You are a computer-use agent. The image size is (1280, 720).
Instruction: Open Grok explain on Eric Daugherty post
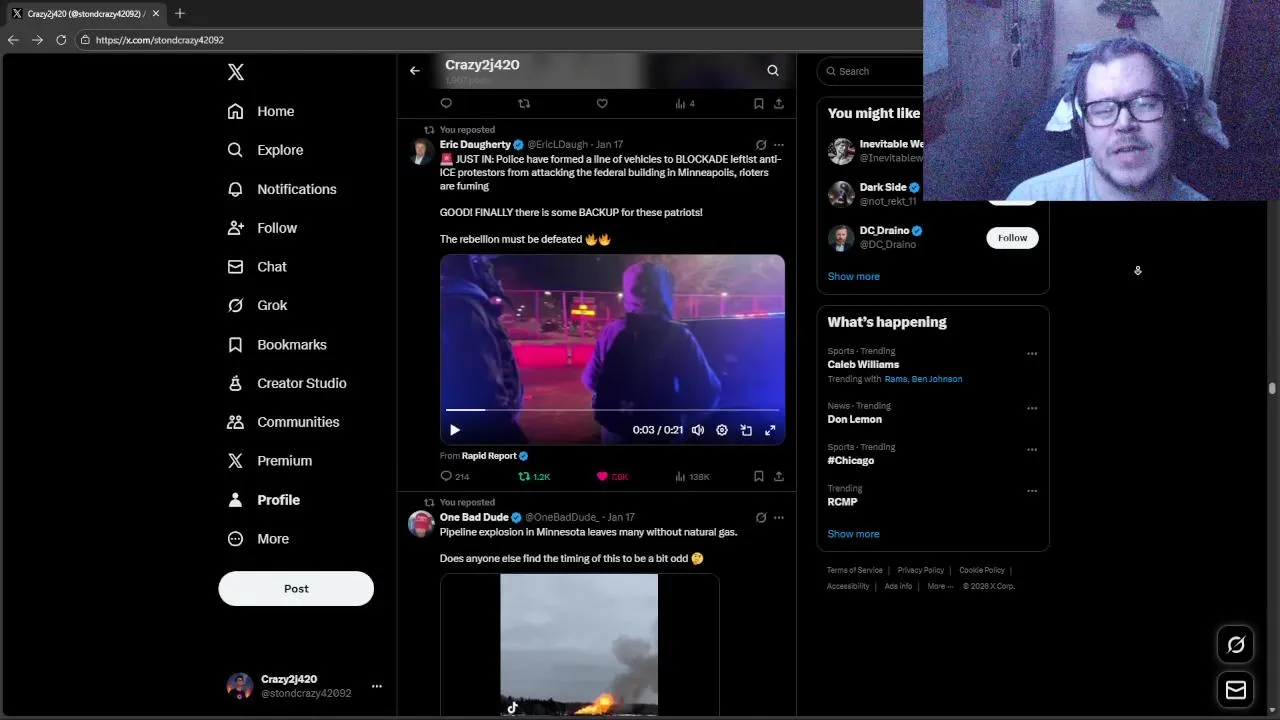point(761,145)
